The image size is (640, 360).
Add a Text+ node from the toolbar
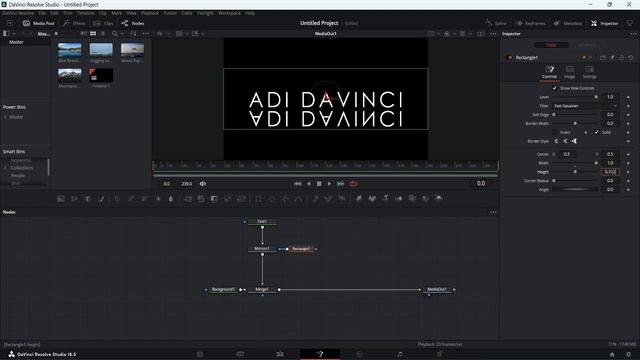point(87,199)
